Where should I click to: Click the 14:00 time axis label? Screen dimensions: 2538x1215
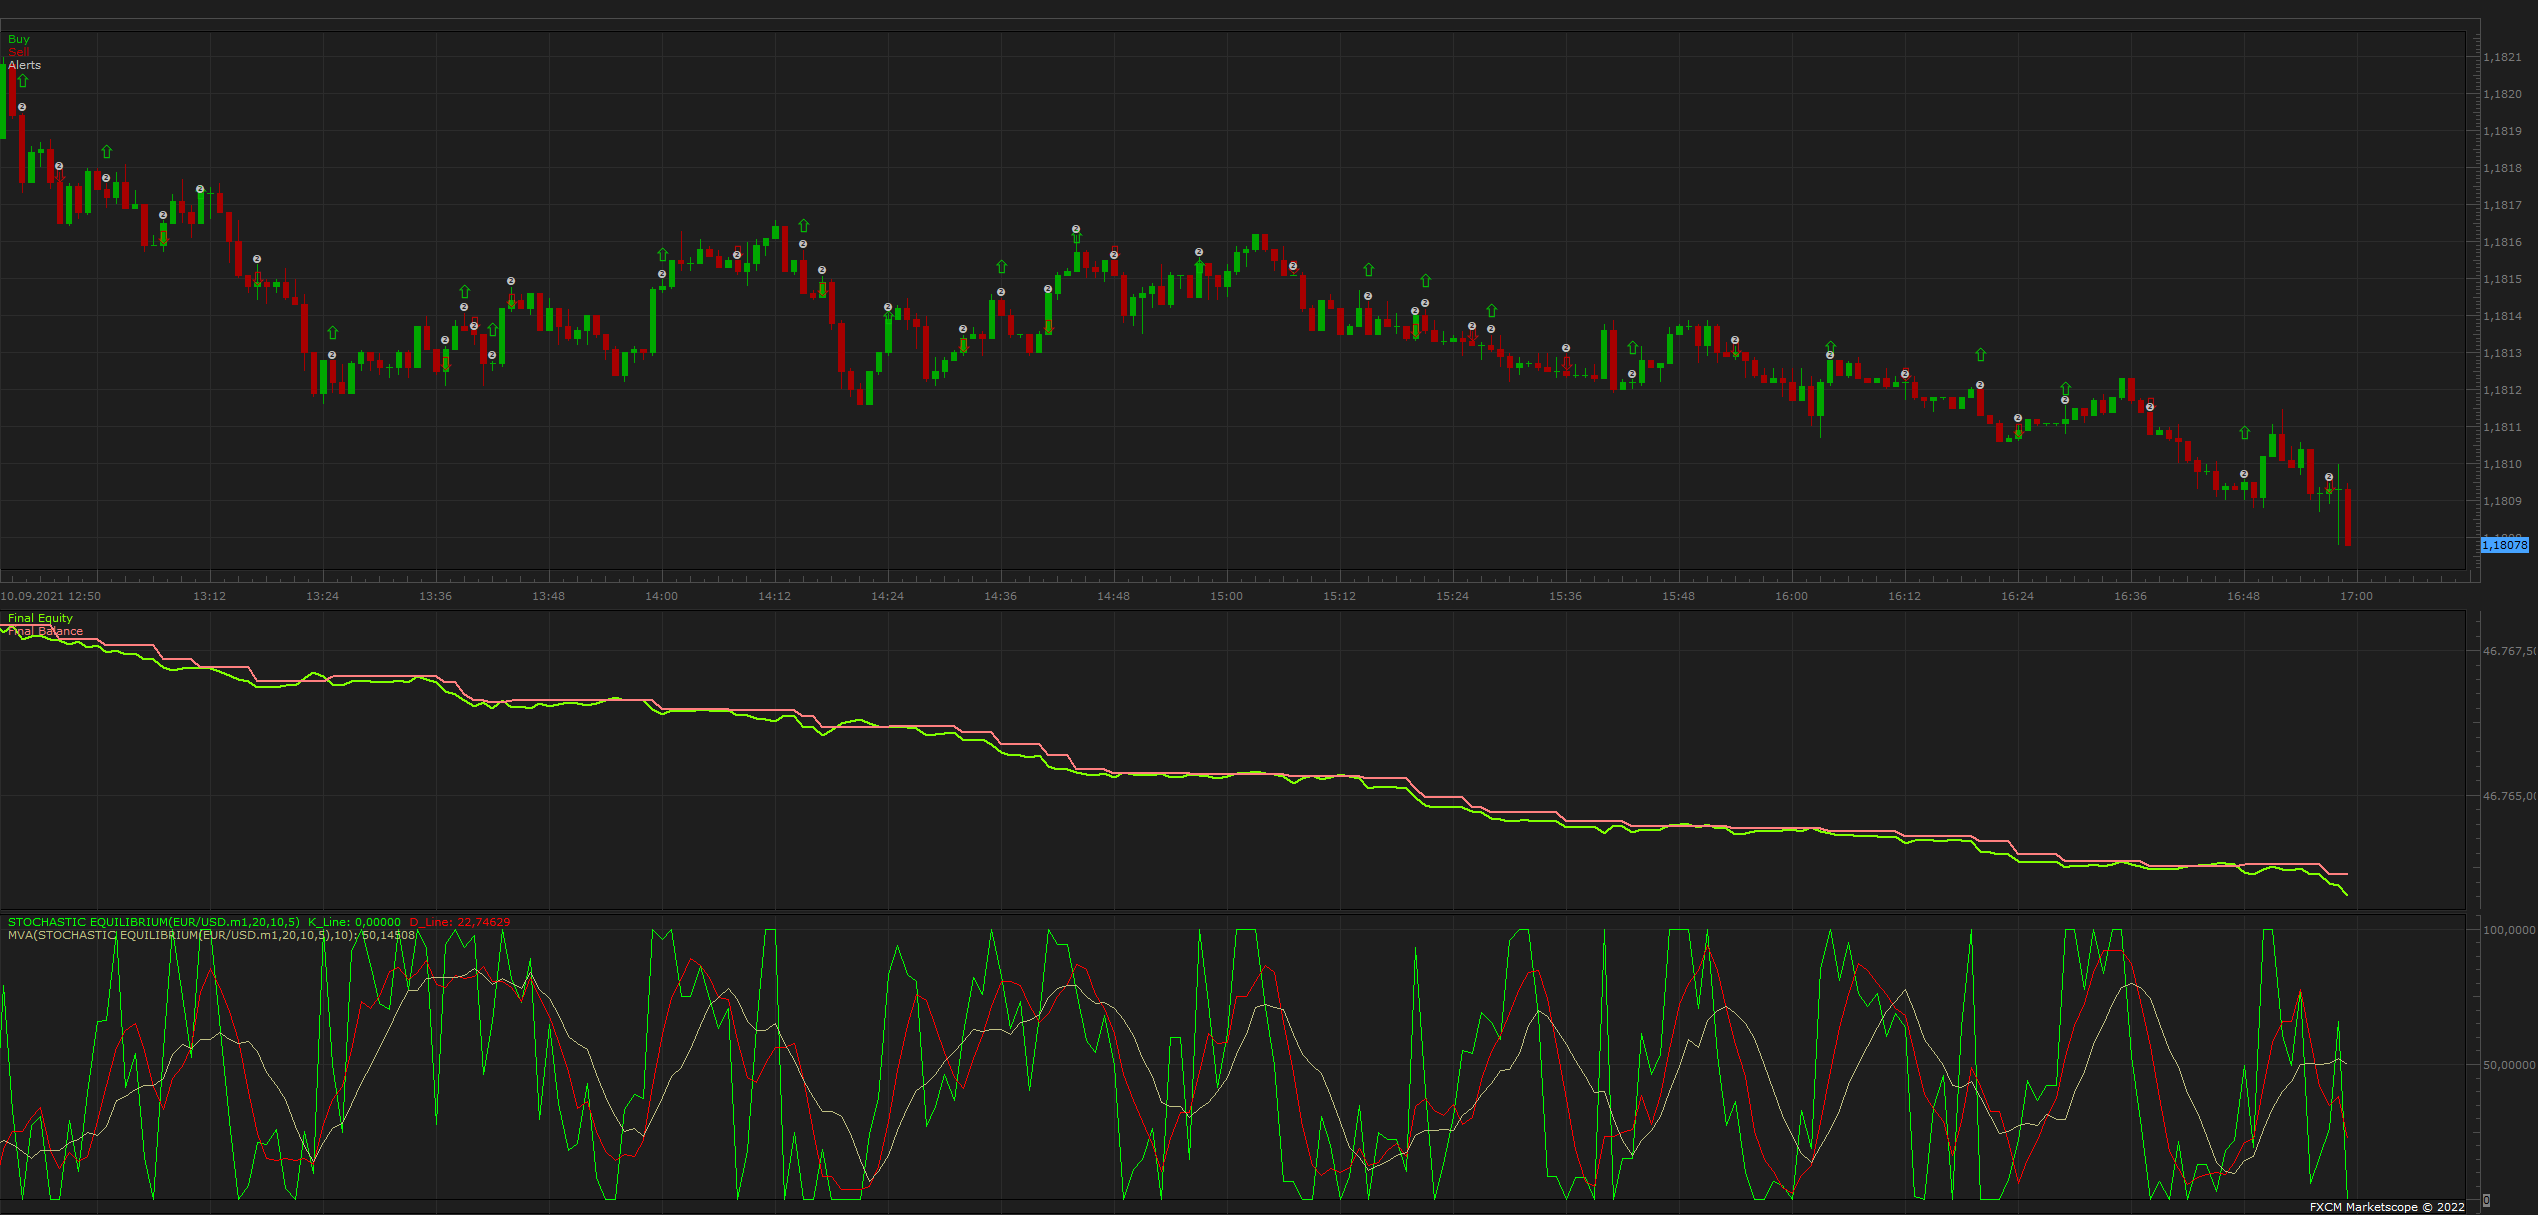tap(662, 596)
